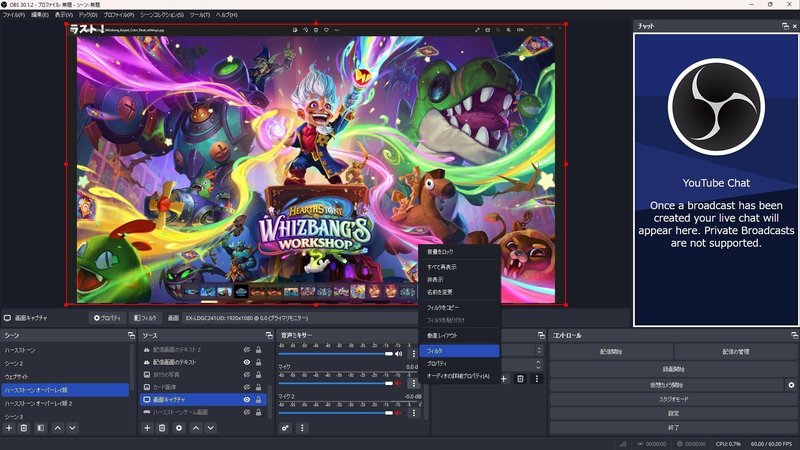
Task: Open three-dot options for マイク channel
Action: pyautogui.click(x=414, y=383)
